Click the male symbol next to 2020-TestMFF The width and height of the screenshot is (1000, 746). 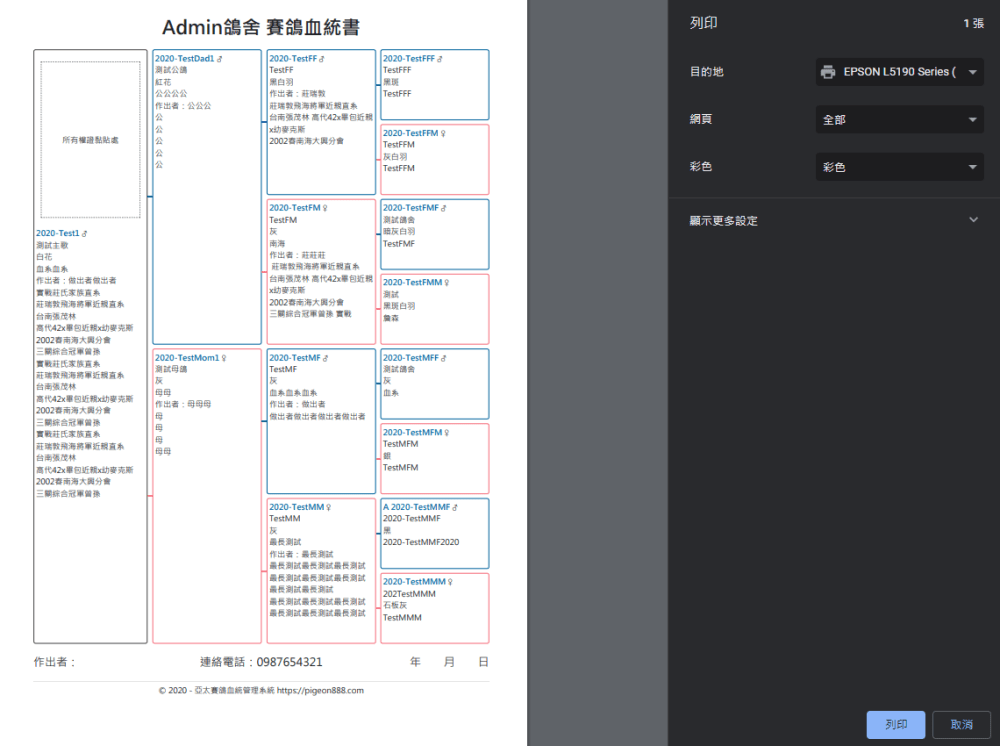pyautogui.click(x=444, y=359)
